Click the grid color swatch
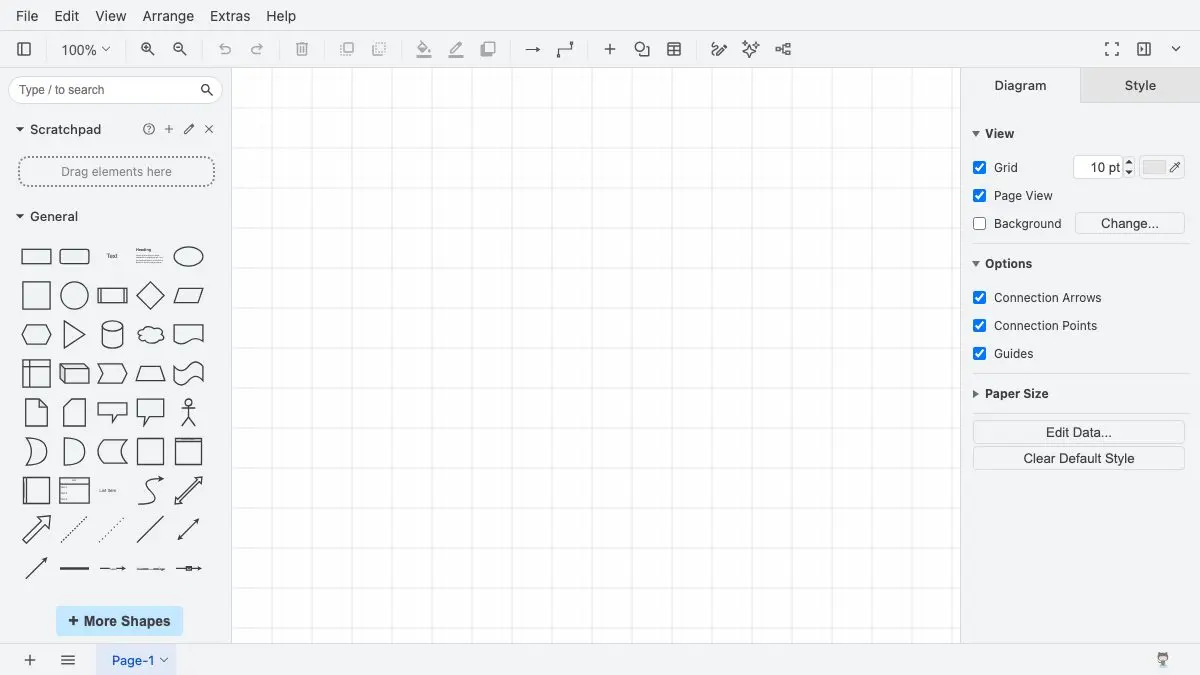This screenshot has width=1200, height=675. [x=1163, y=168]
